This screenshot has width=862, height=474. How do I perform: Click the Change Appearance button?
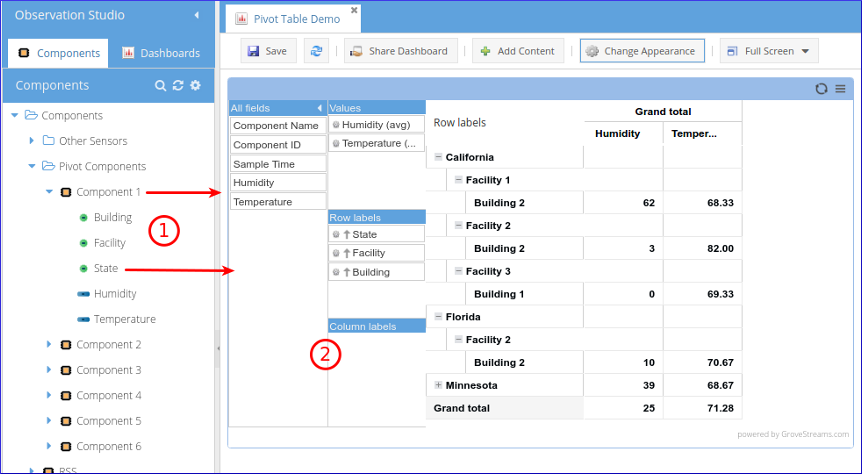pyautogui.click(x=641, y=51)
